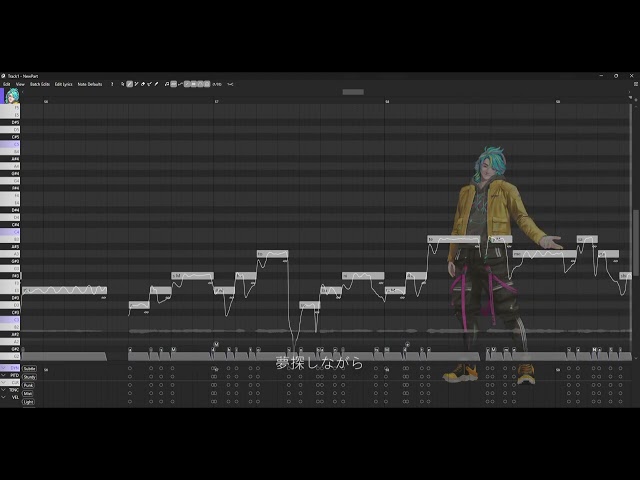Click the singer portrait thumbnail
The height and width of the screenshot is (480, 640).
pyautogui.click(x=12, y=96)
